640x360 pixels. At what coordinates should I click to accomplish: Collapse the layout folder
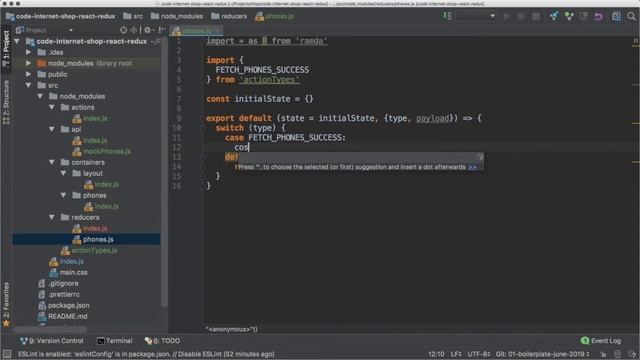64,173
